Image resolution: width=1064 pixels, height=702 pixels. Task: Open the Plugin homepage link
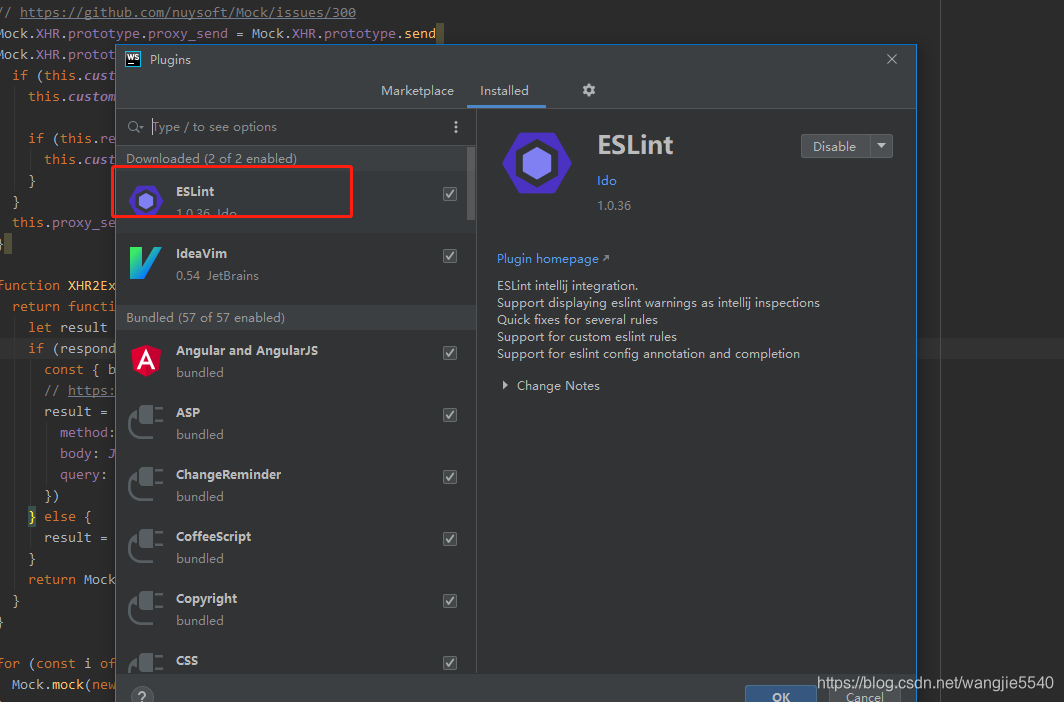[552, 258]
